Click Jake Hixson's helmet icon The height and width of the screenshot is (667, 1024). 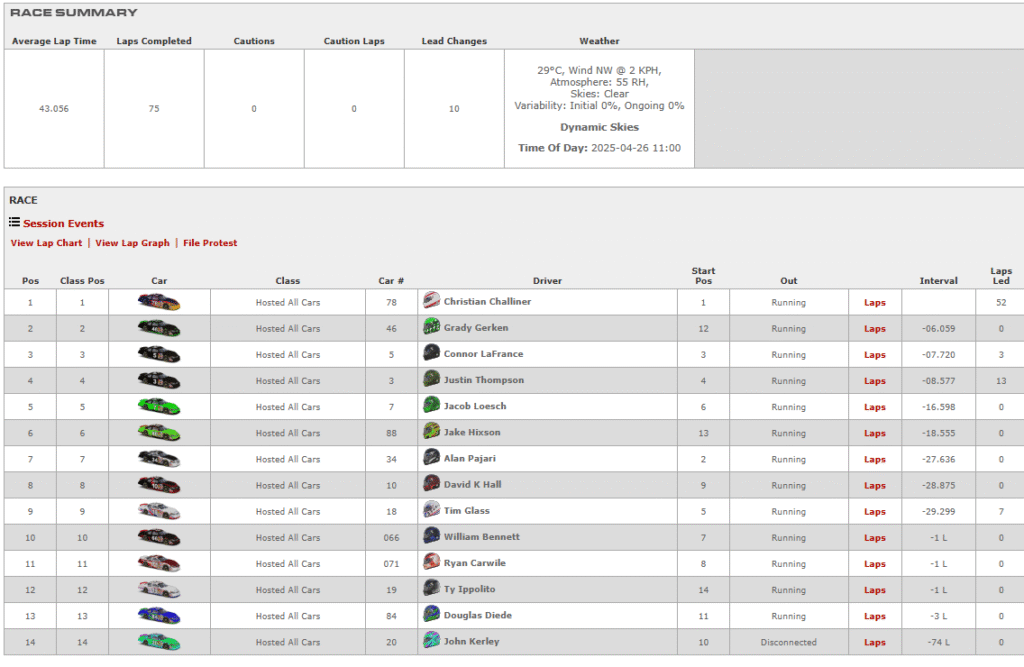click(431, 432)
